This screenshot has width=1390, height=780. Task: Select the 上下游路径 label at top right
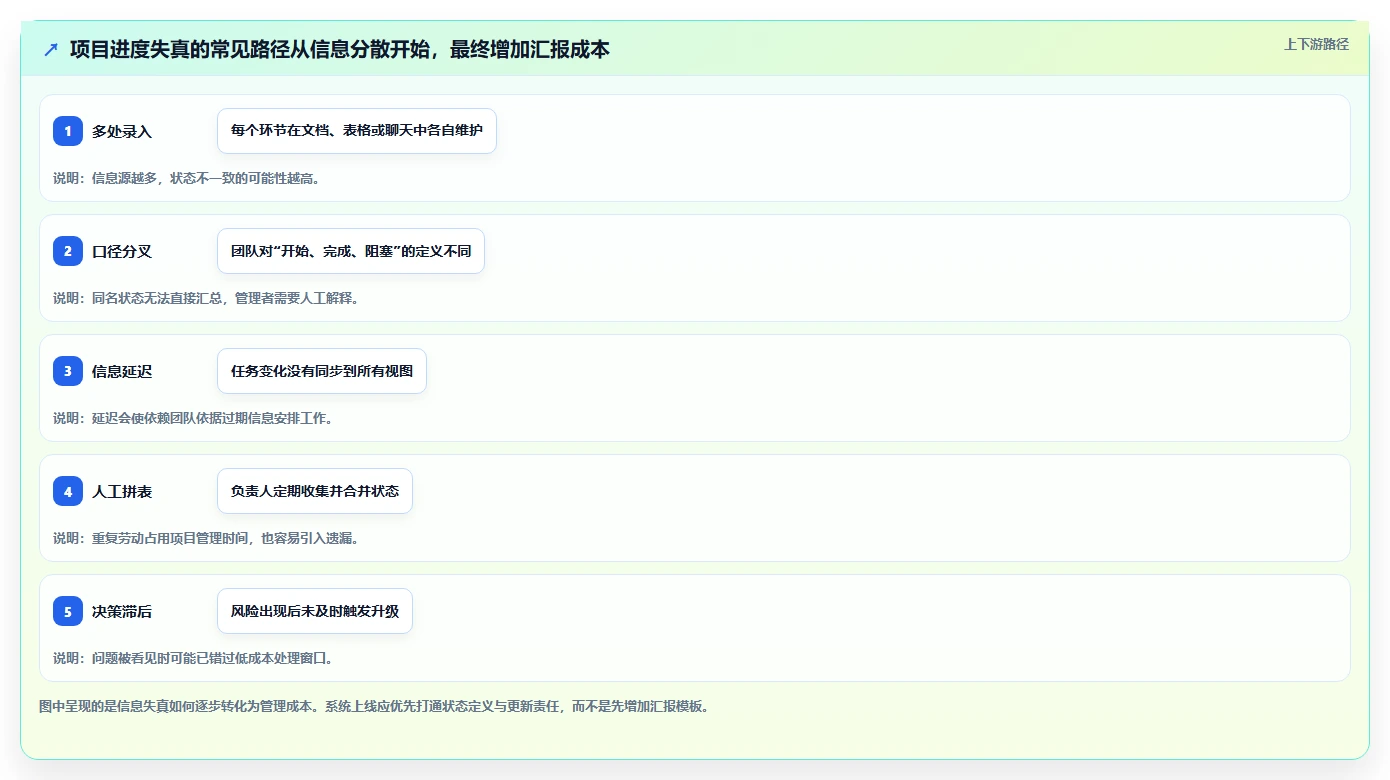pyautogui.click(x=1316, y=44)
